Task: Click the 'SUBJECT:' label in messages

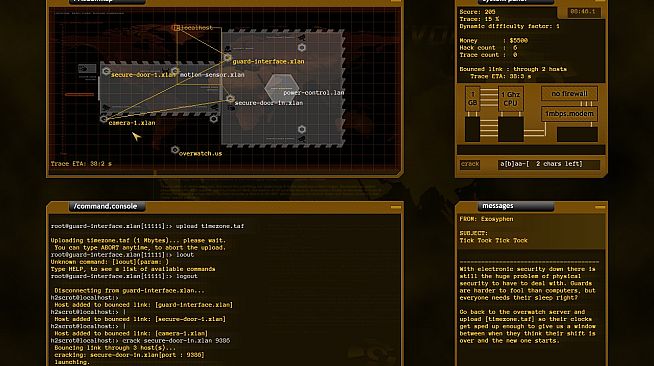Action: coord(473,233)
